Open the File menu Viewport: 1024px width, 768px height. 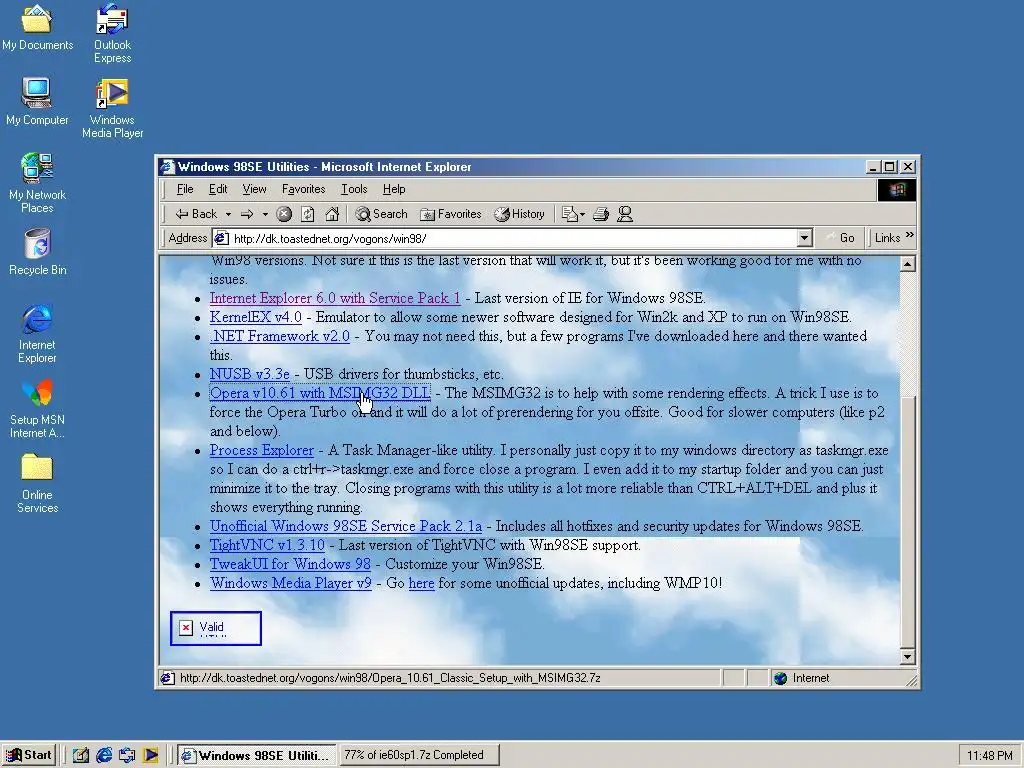[x=185, y=189]
